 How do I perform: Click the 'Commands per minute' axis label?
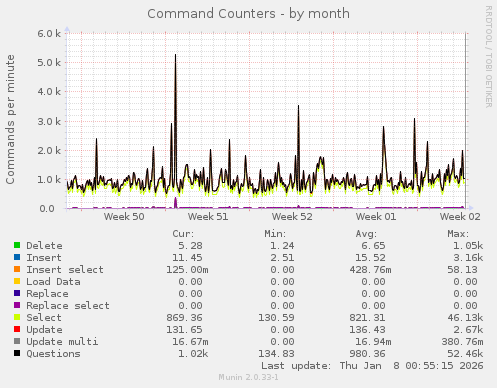(10, 120)
